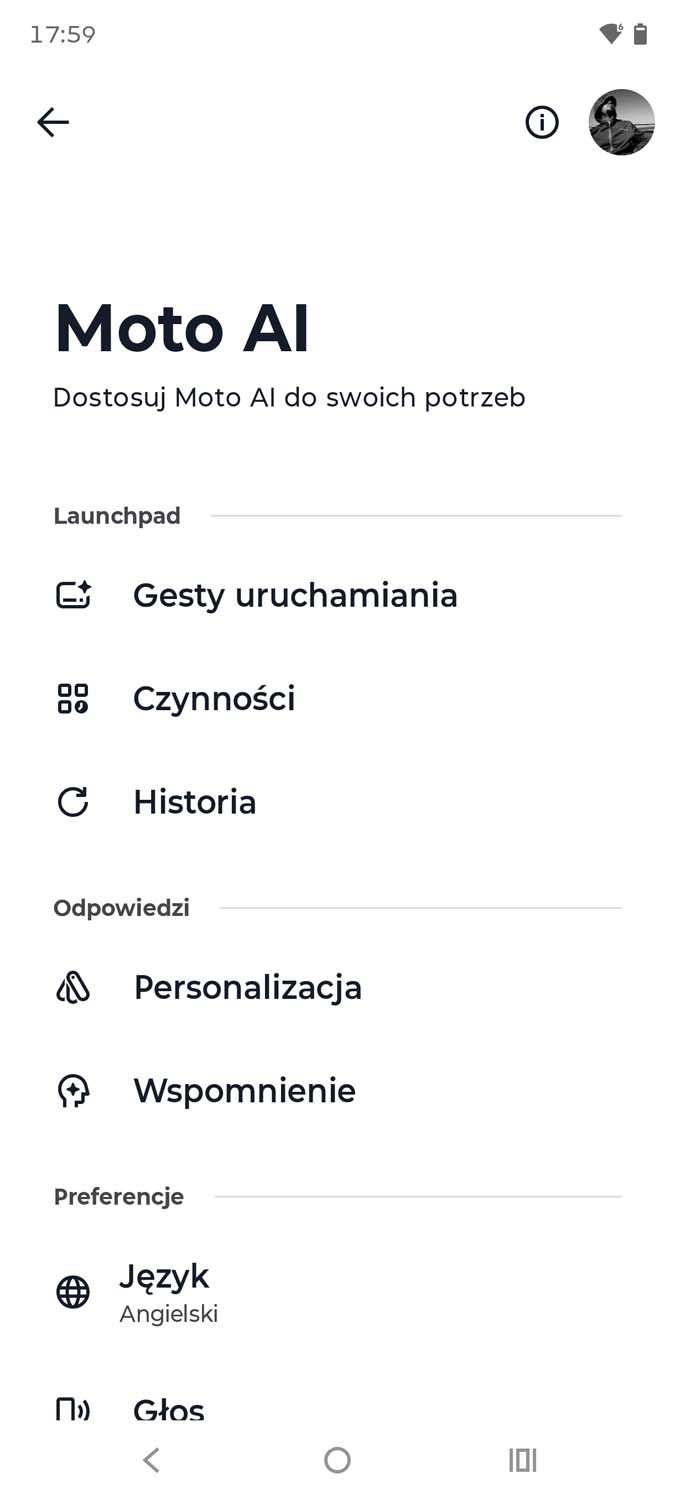The width and height of the screenshot is (675, 1500).
Task: Tap the Czynności grid icon
Action: 73,698
